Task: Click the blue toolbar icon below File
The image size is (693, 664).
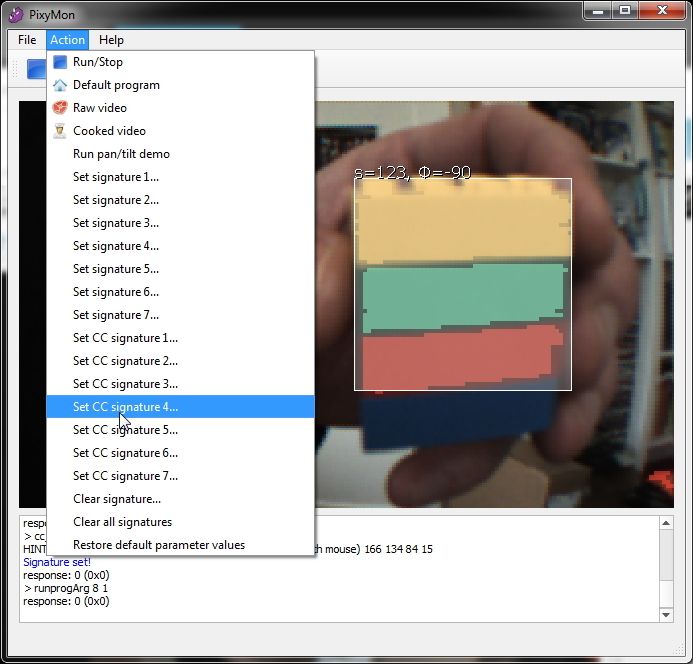Action: [x=35, y=69]
